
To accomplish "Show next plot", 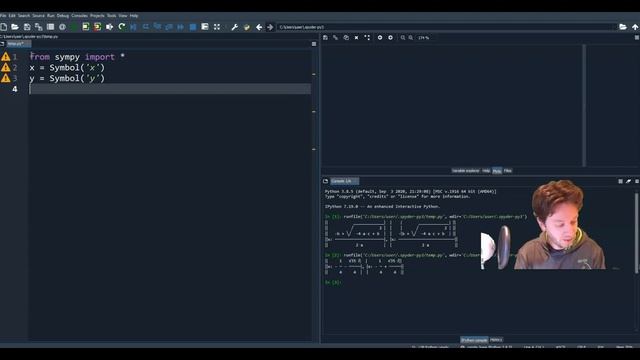I will (x=391, y=38).
